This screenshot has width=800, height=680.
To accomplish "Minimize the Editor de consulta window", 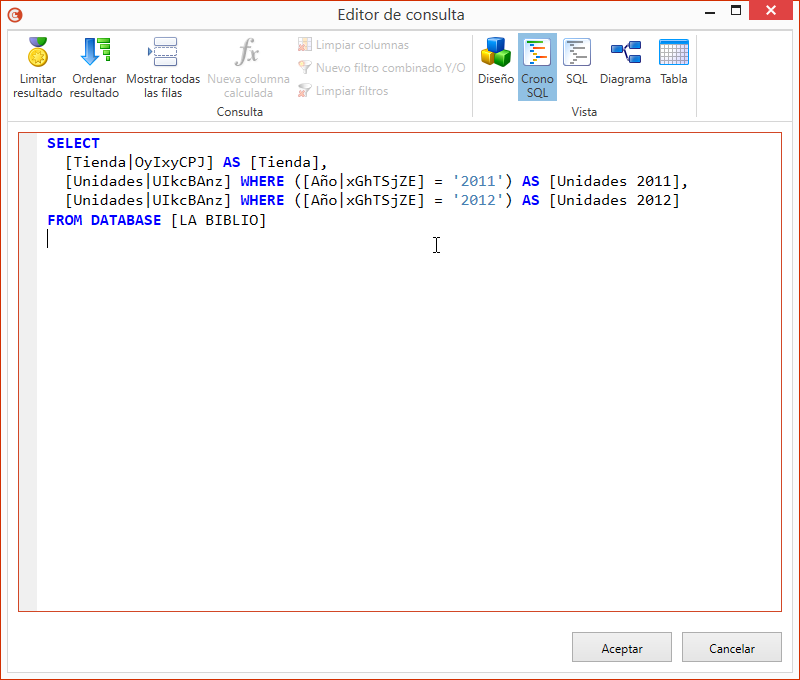I will click(x=711, y=11).
